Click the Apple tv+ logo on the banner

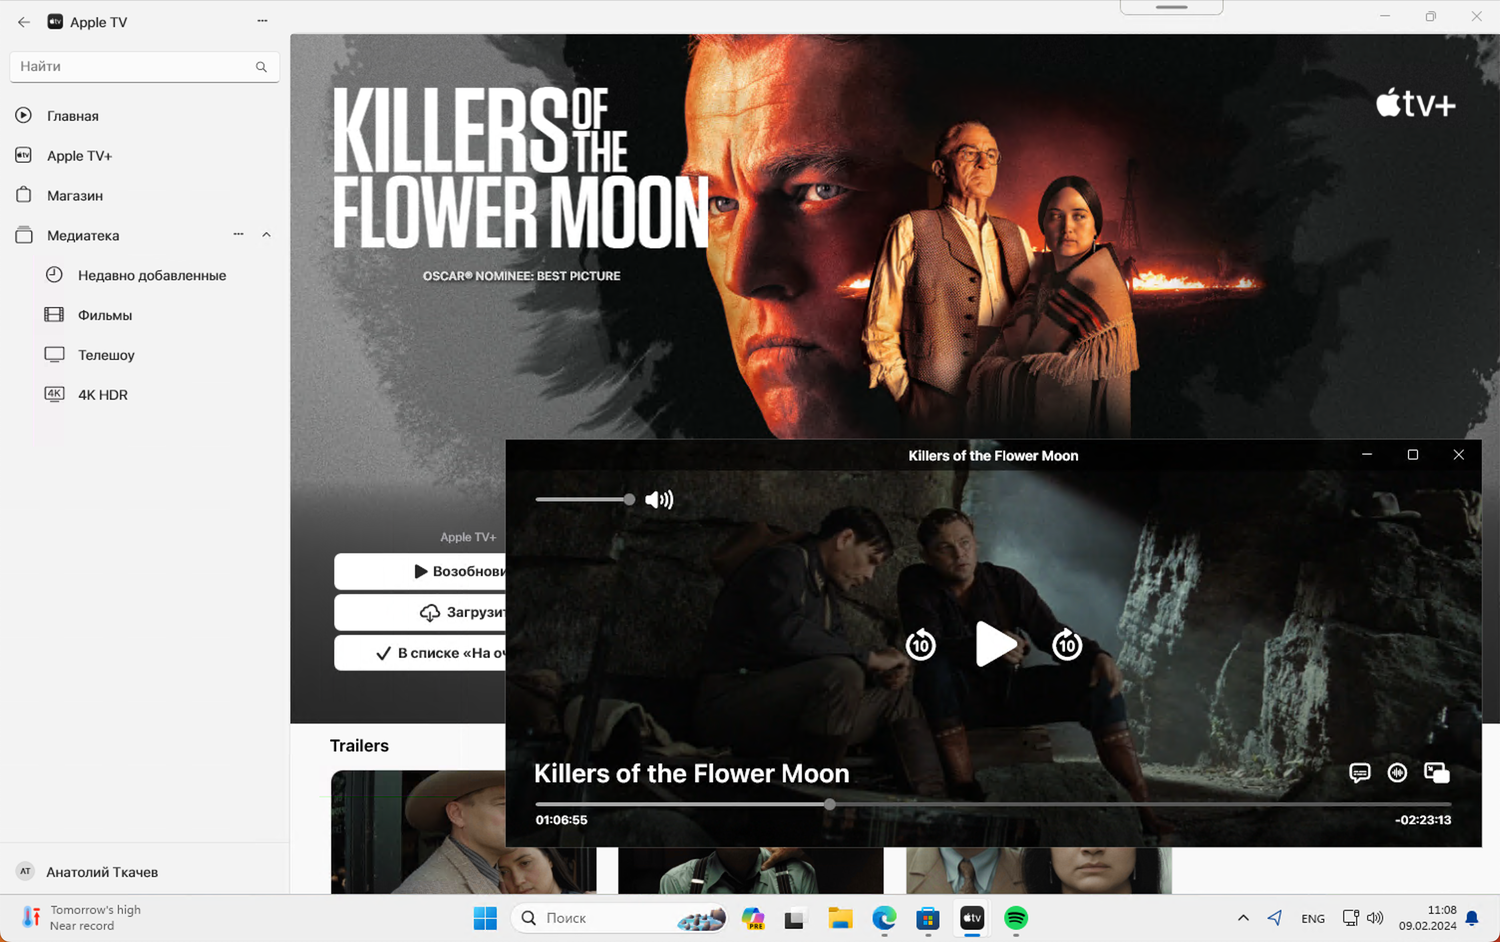[1416, 103]
